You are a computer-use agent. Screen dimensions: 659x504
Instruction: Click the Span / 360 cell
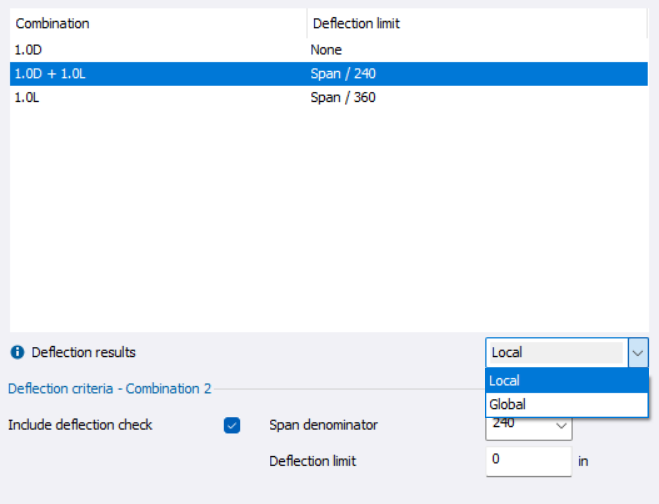[x=343, y=97]
